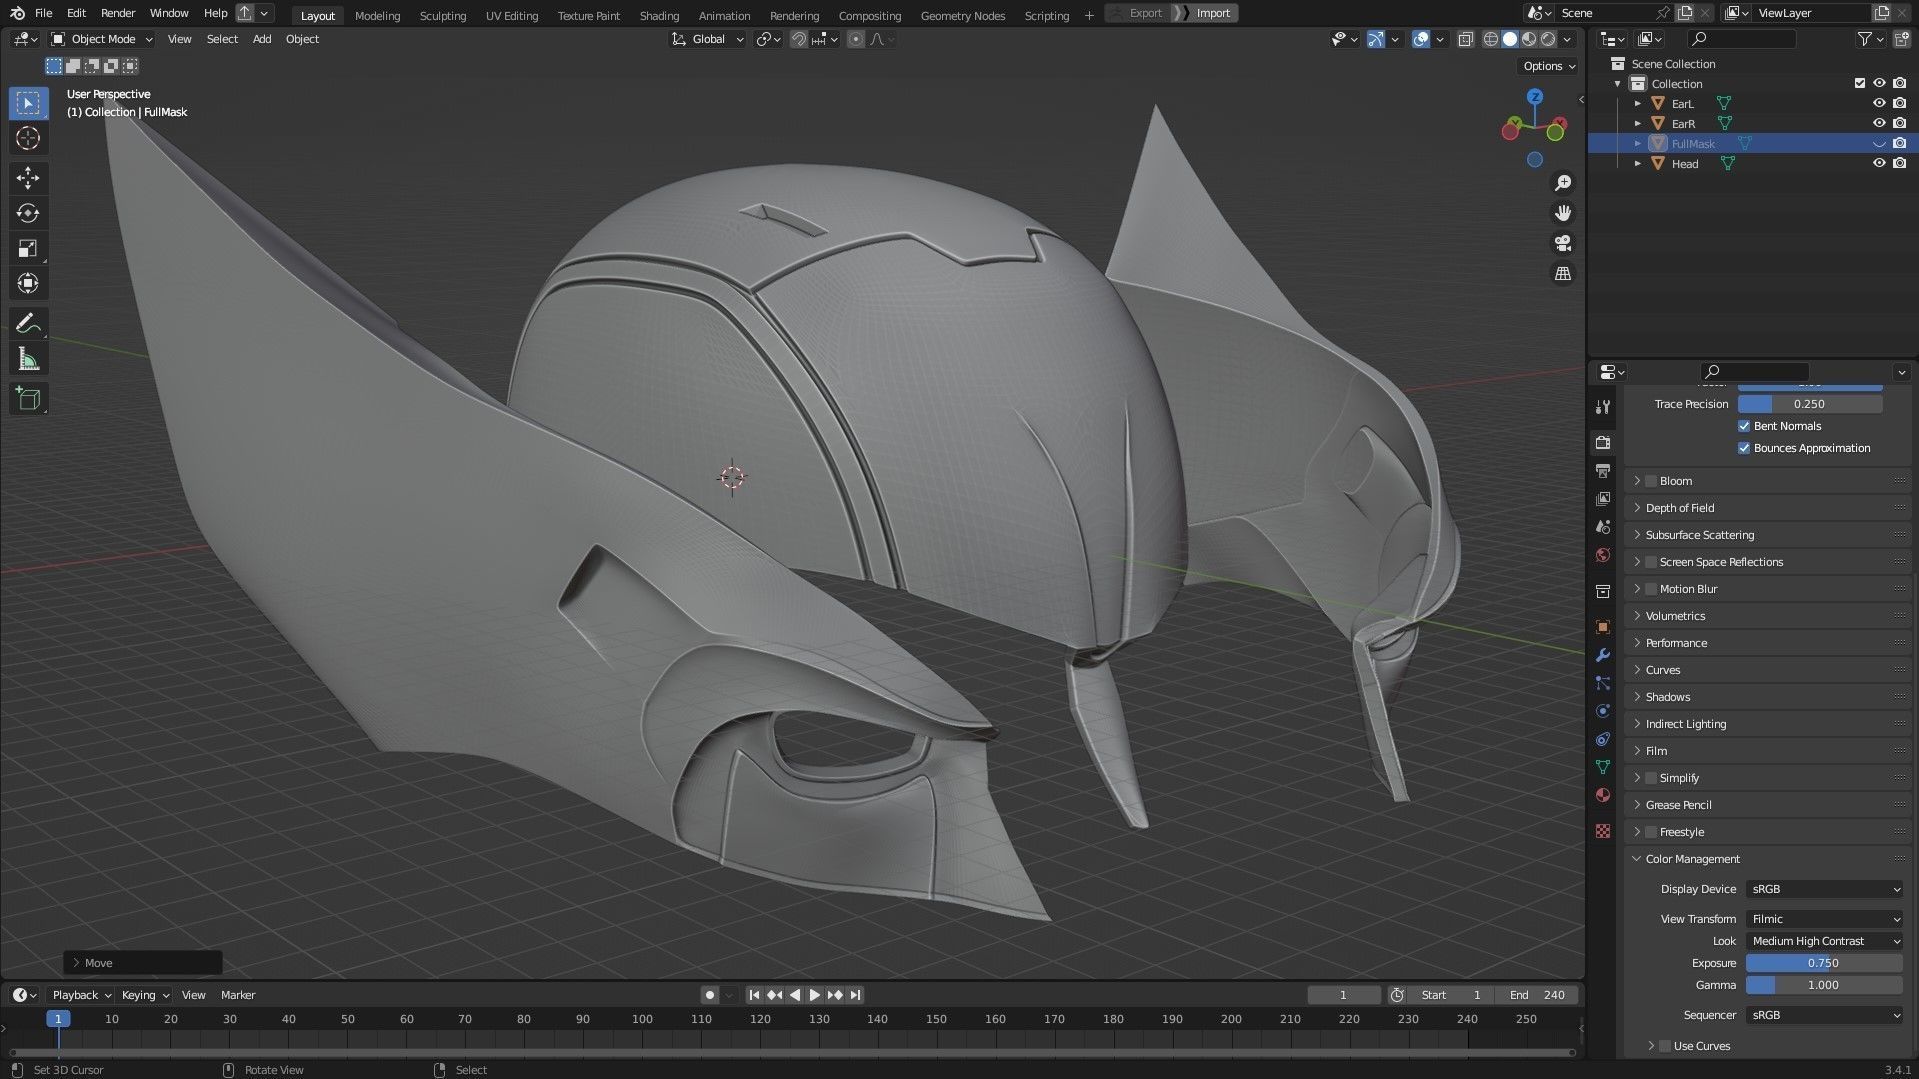Open Global transform orientation dropdown
The image size is (1919, 1079).
click(x=708, y=39)
